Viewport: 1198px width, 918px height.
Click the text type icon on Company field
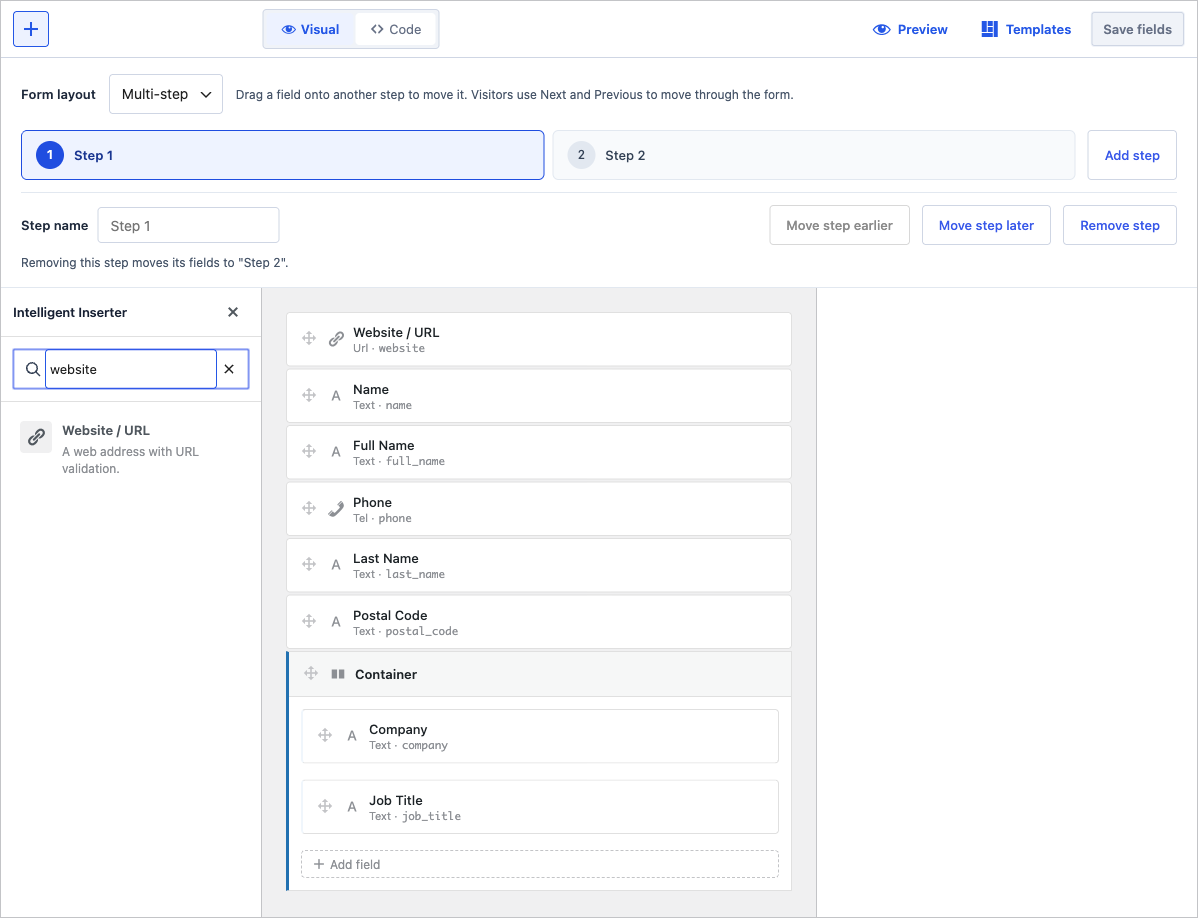(351, 736)
